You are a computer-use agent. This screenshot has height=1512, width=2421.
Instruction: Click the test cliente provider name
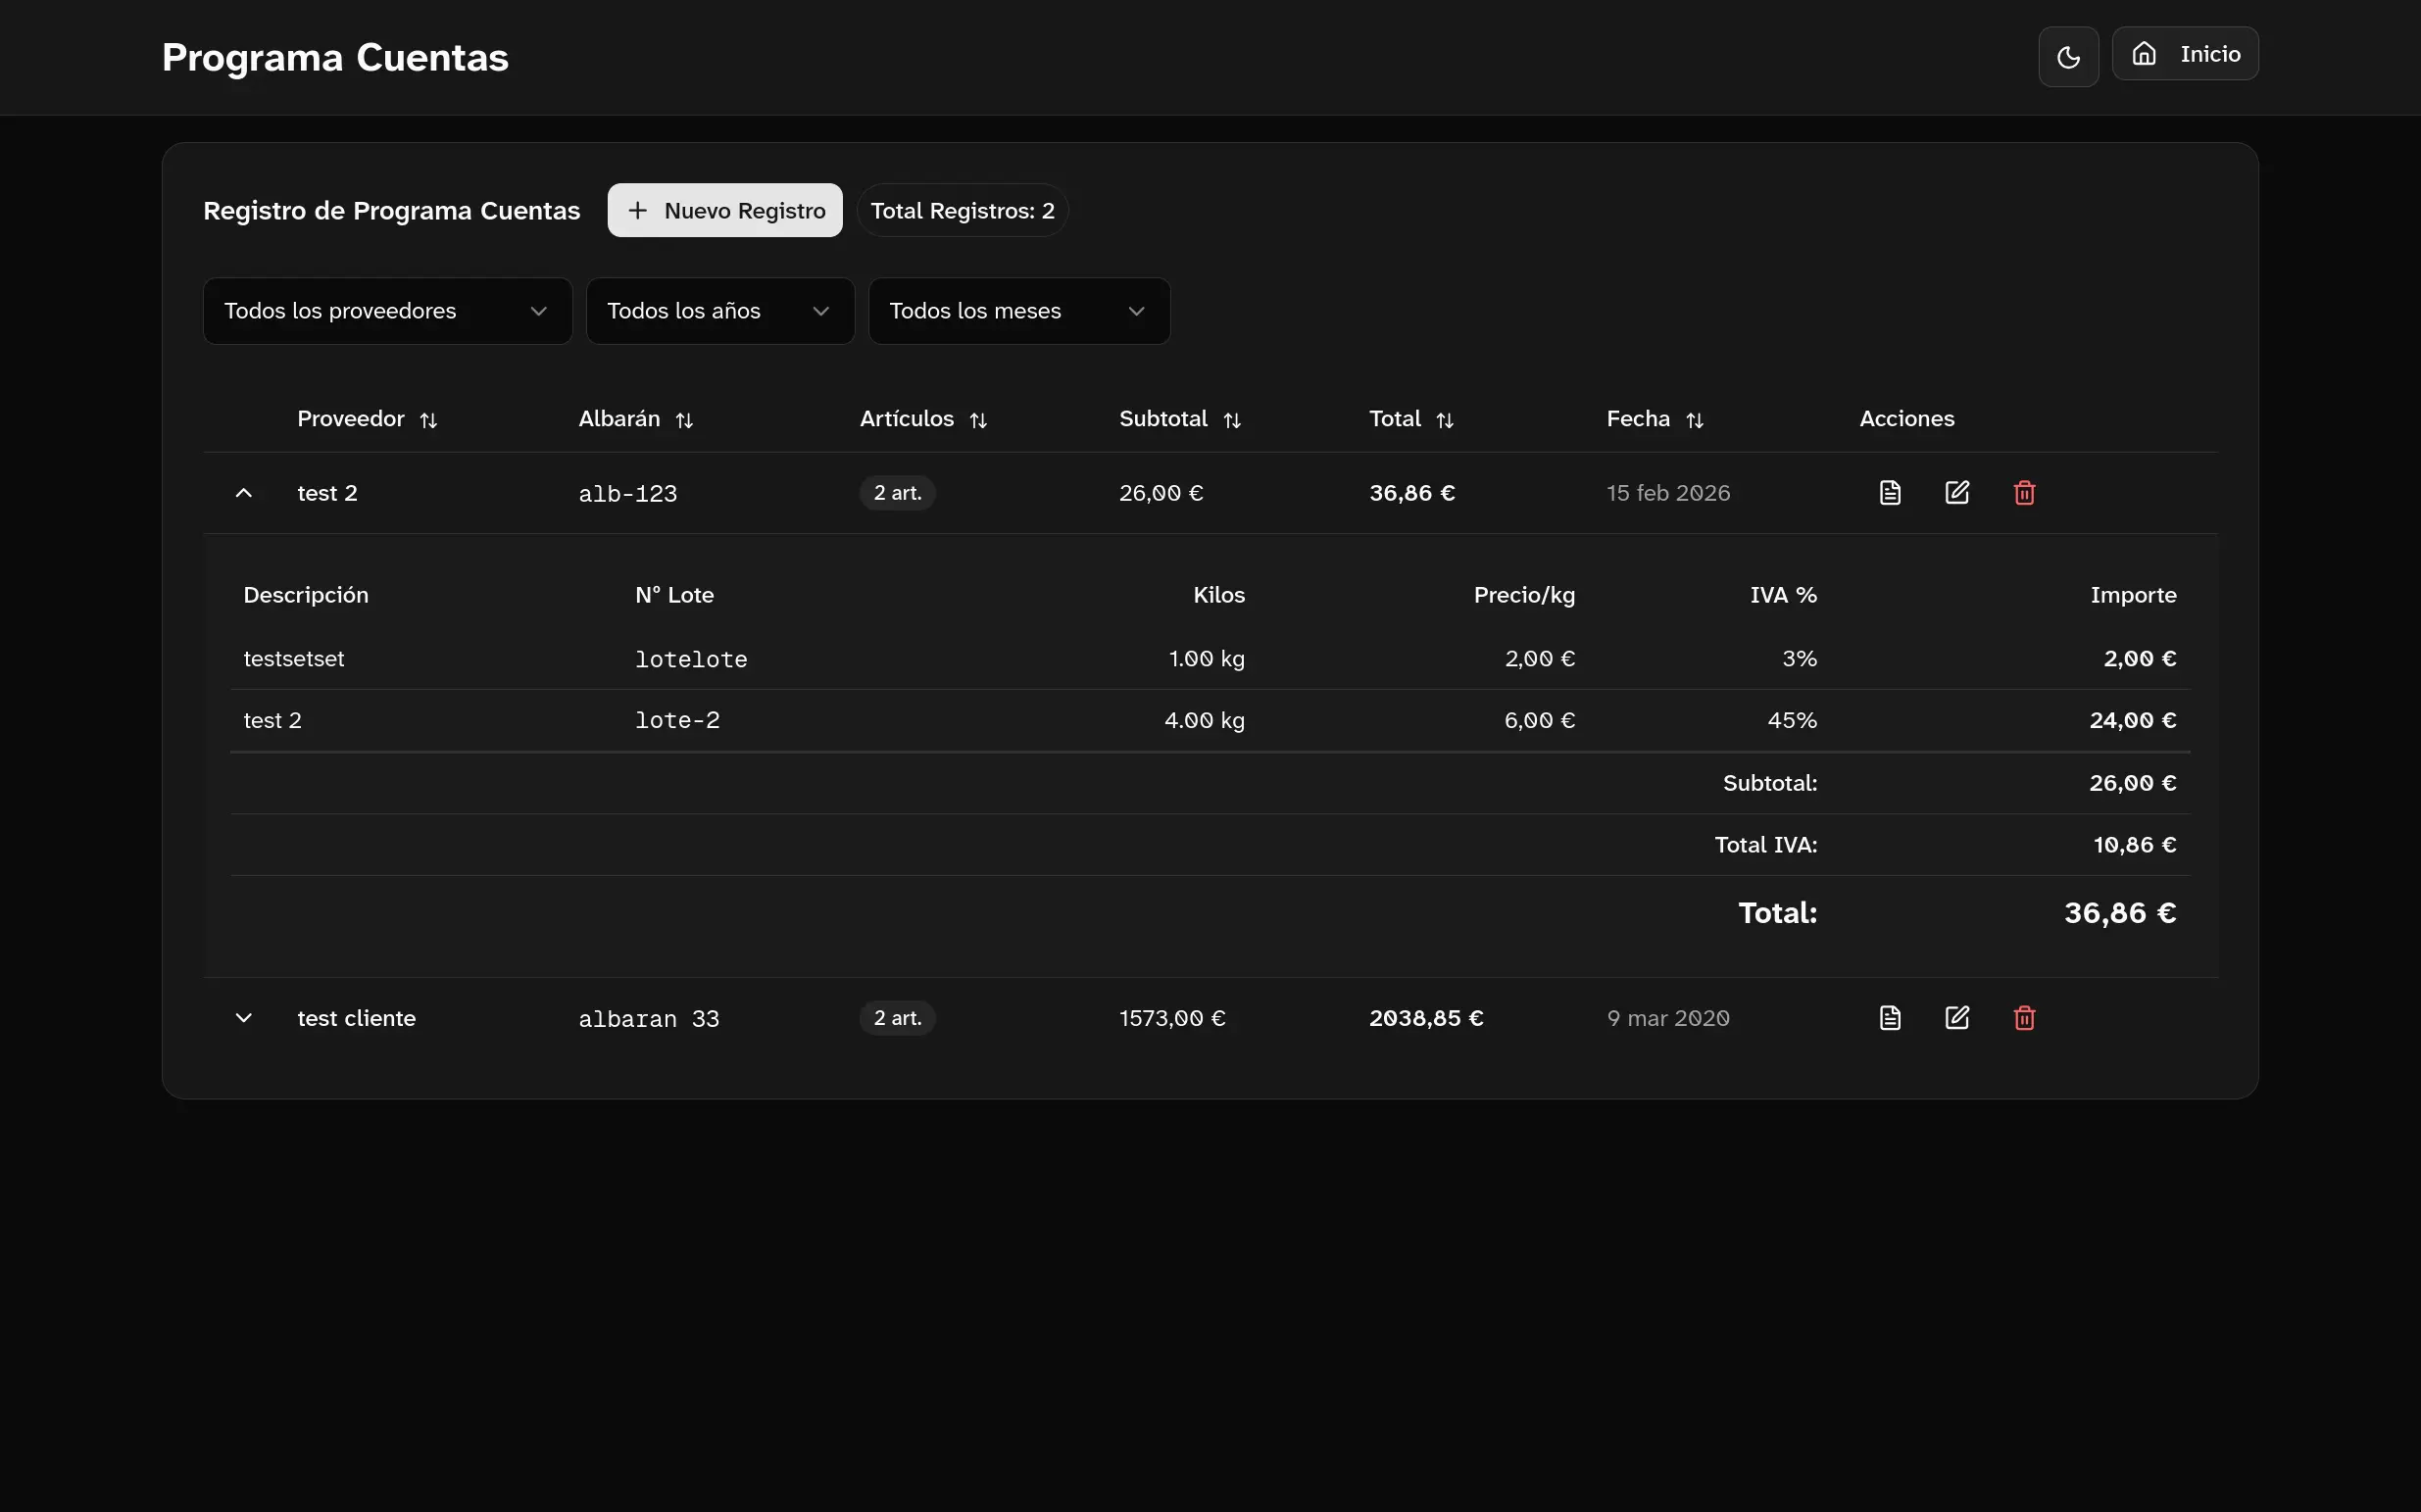[356, 1018]
